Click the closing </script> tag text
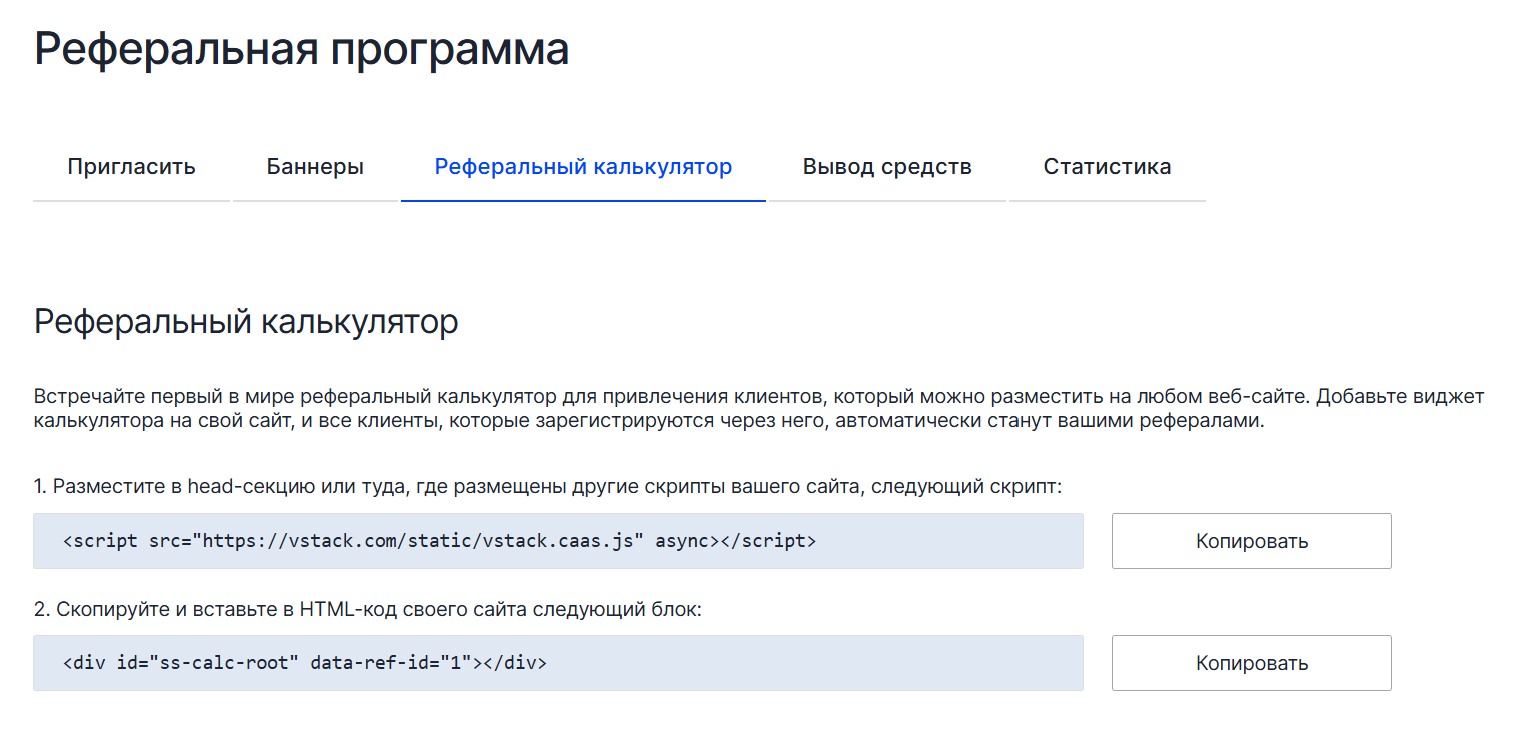Viewport: 1520px width, 743px height. (768, 541)
